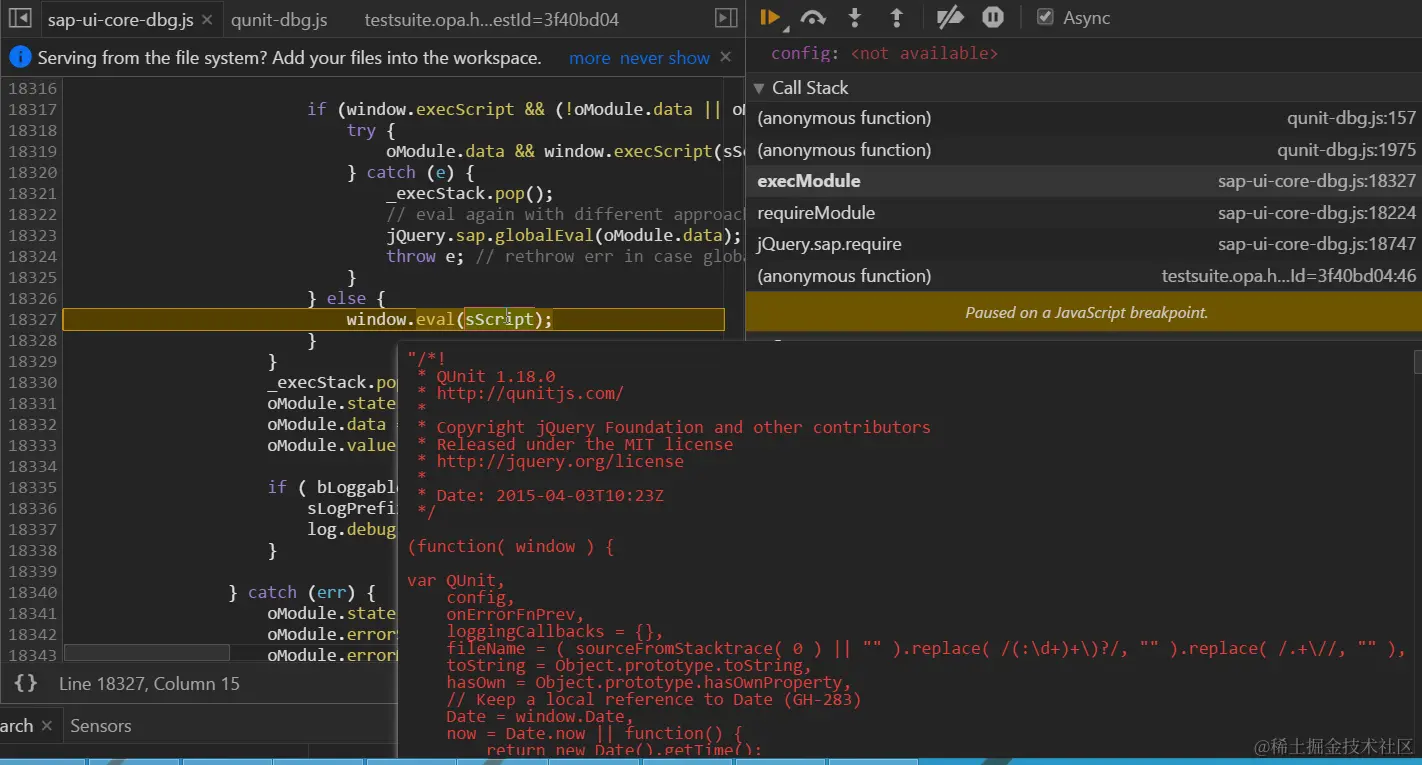The height and width of the screenshot is (765, 1422).
Task: Toggle the Async checkbox
Action: point(1045,17)
